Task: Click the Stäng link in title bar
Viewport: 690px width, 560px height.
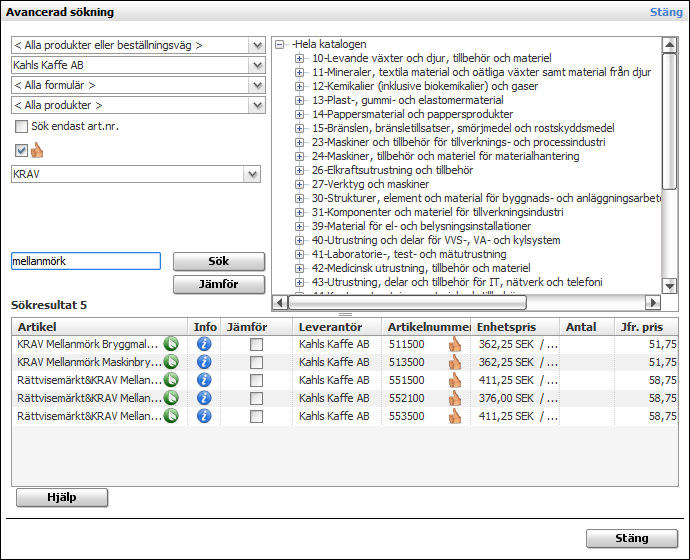Action: 666,12
